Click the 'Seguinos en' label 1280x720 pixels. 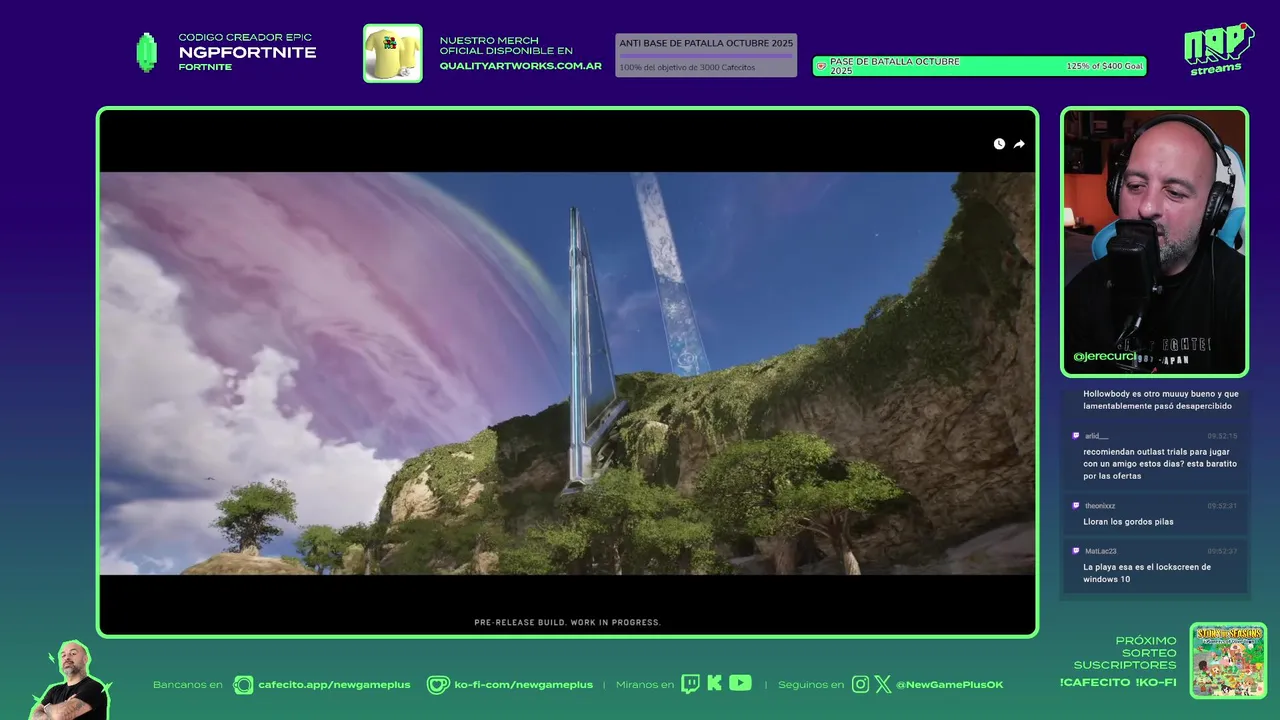point(811,685)
